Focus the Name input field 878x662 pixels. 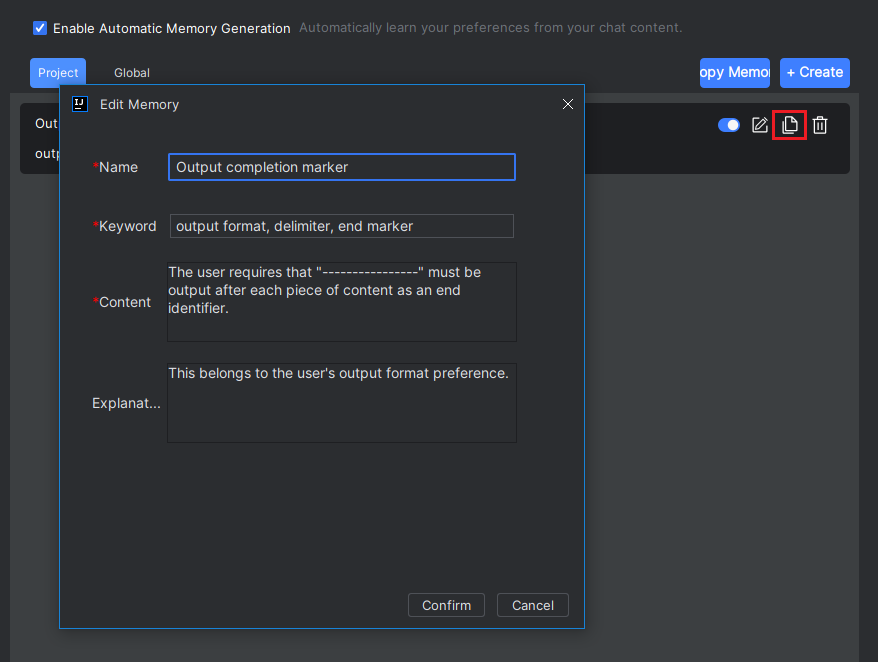pos(342,167)
